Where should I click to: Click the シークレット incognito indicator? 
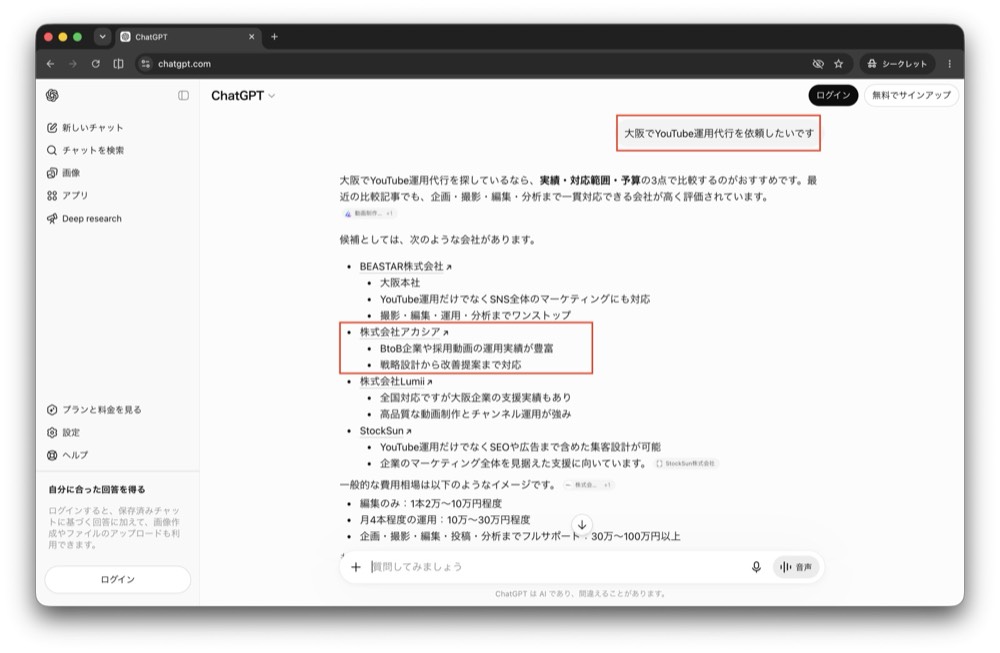[x=897, y=64]
